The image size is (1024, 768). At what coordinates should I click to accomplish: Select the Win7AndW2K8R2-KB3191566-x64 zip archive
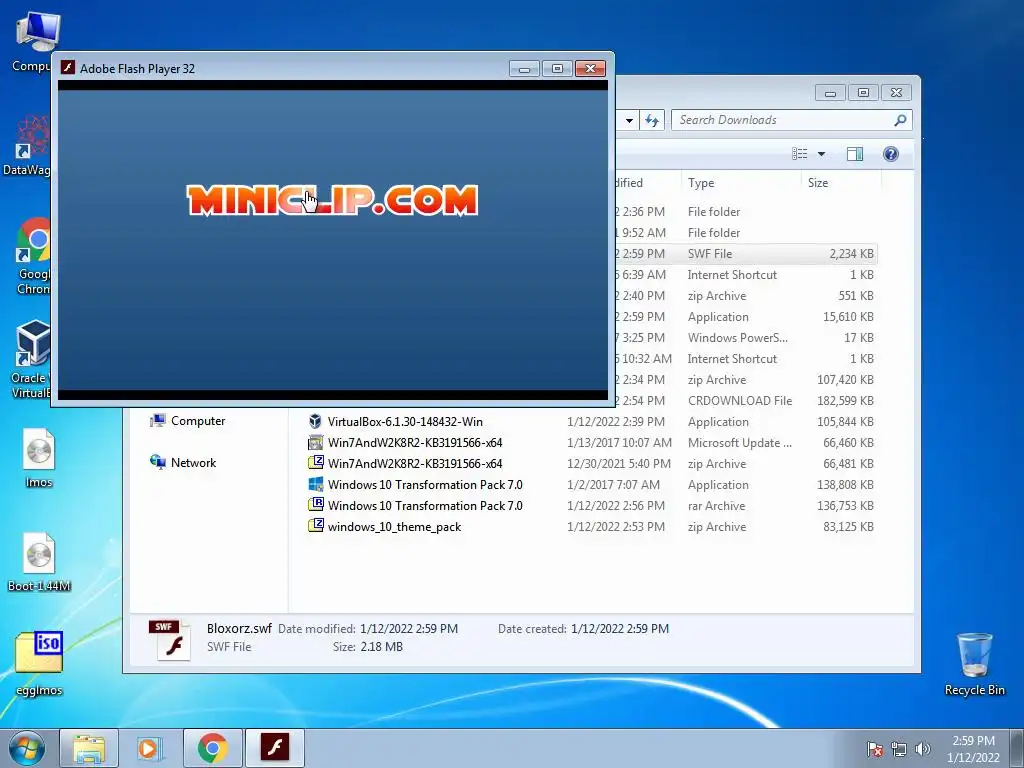[591, 464]
